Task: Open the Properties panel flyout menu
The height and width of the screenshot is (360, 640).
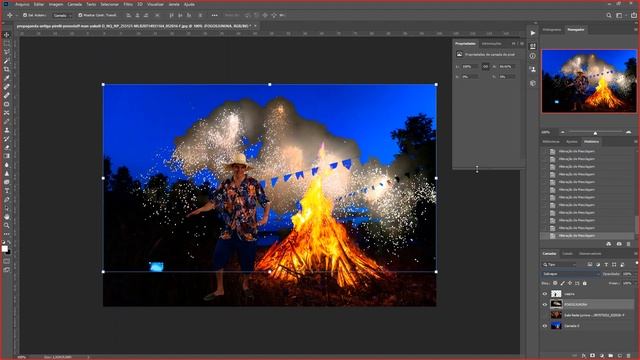Action: (x=522, y=43)
